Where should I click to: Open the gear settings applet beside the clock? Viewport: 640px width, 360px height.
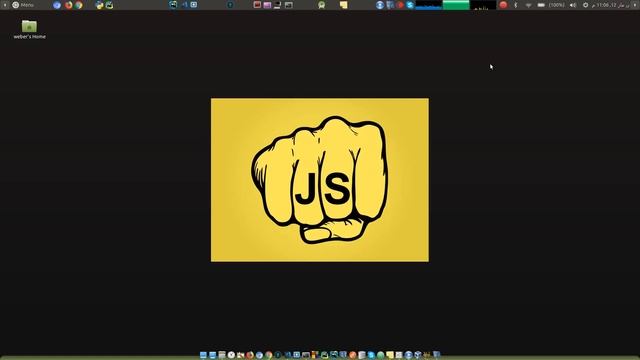coord(586,5)
